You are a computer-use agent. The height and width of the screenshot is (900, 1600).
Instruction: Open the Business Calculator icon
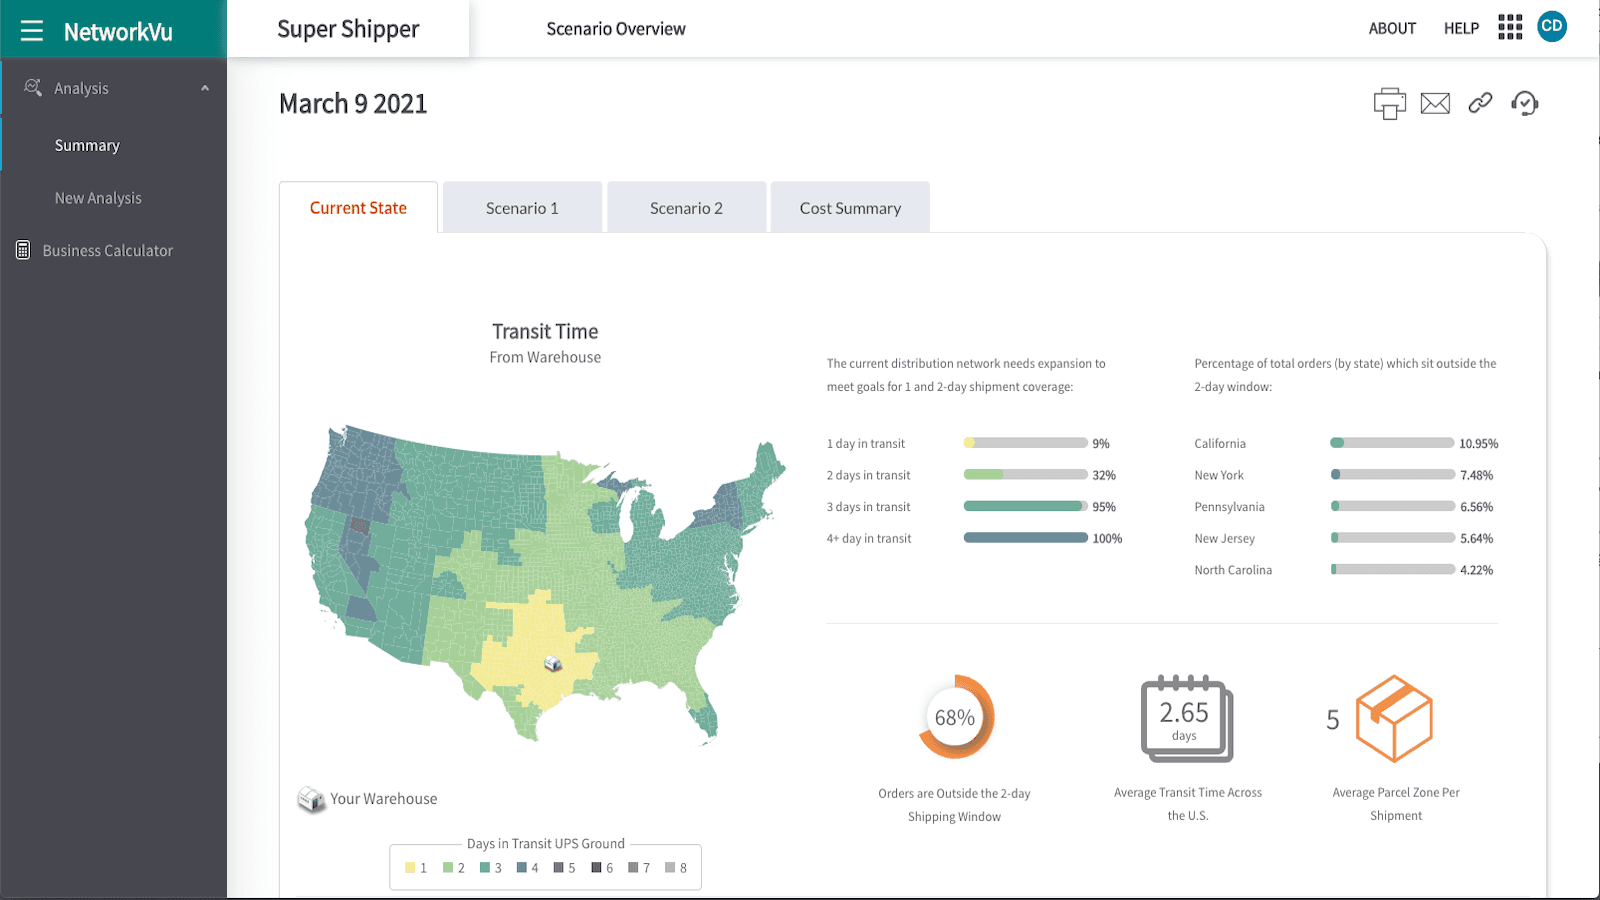coord(22,249)
